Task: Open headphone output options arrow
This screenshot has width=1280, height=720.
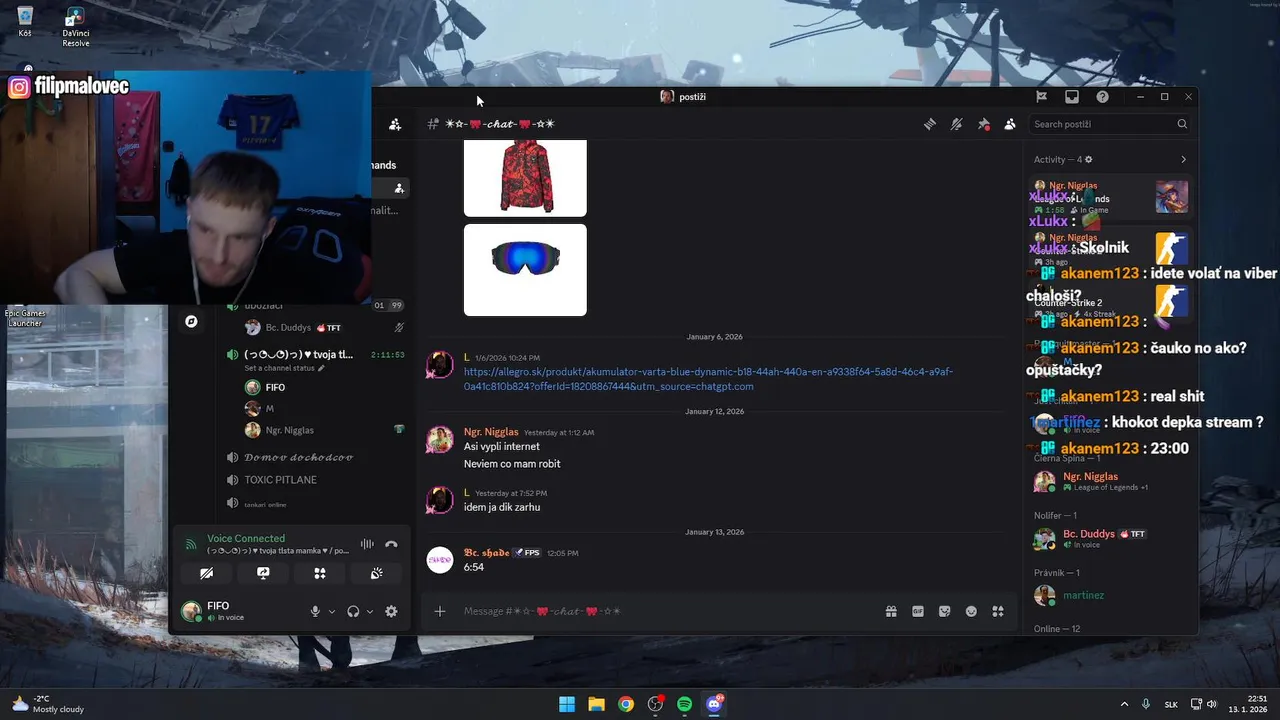Action: tap(370, 611)
